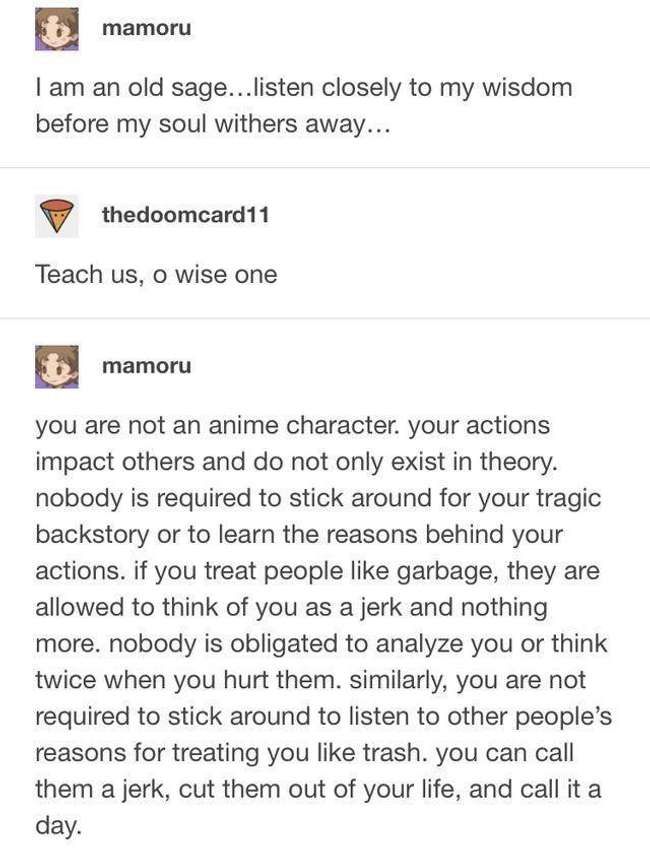650x866 pixels.
Task: Select the line "more. nobody is obligated to analyze"
Action: click(x=321, y=644)
